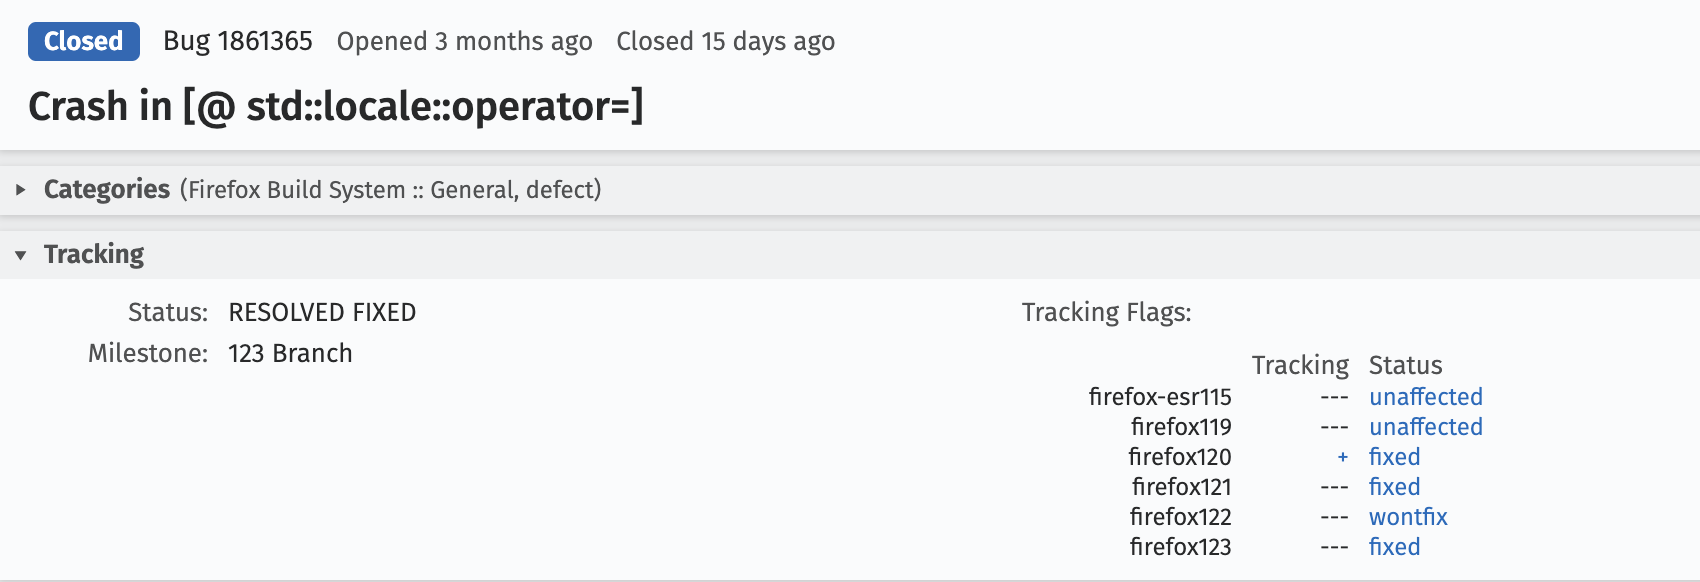
Task: Collapse the Tracking section triangle
Action: 21,255
